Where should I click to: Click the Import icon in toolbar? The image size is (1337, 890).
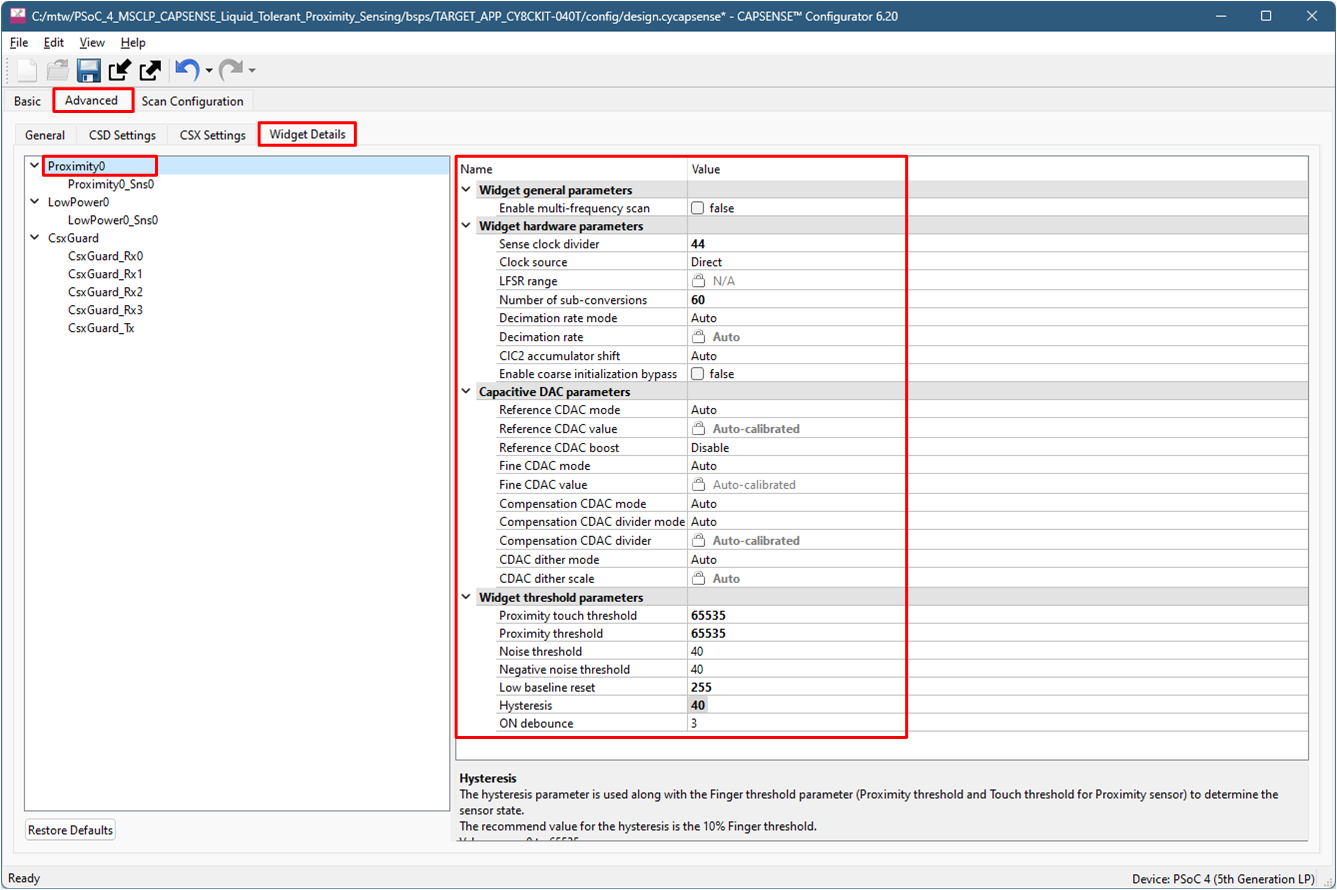pyautogui.click(x=120, y=70)
